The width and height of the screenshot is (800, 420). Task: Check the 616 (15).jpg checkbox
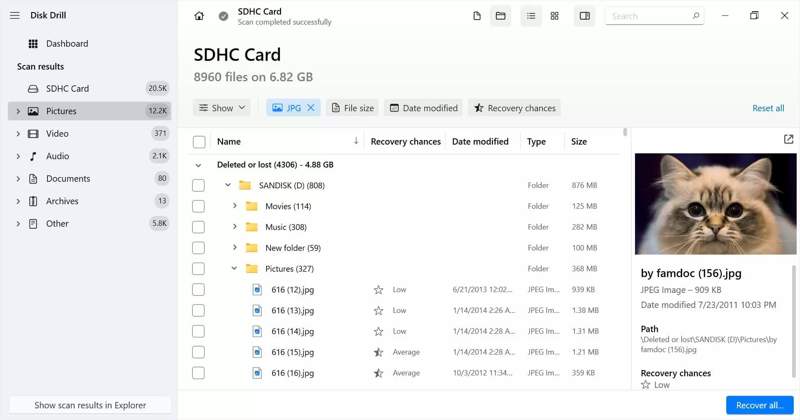[198, 352]
